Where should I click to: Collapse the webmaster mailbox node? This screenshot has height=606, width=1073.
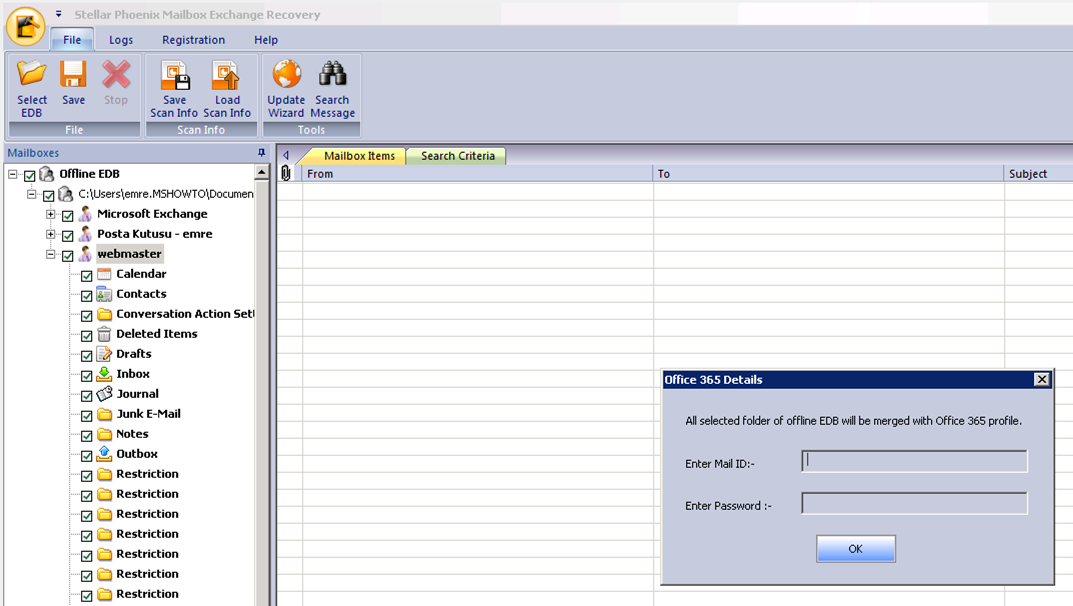click(51, 254)
